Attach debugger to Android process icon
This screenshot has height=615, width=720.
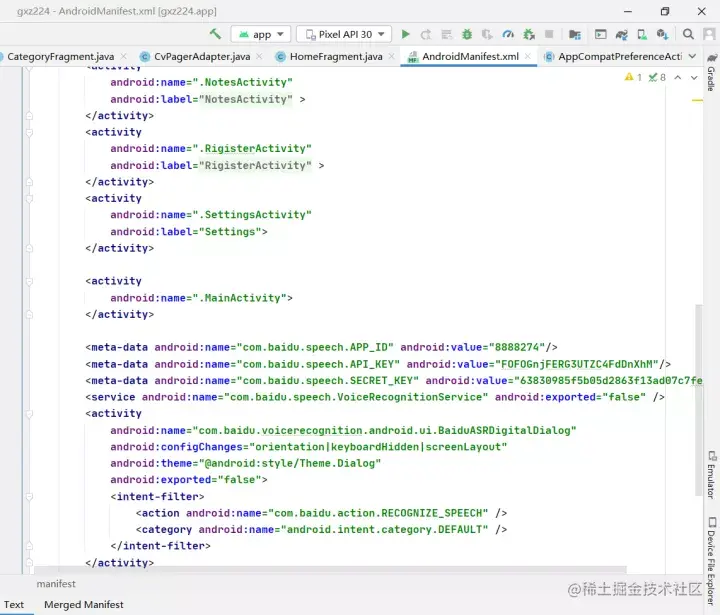pos(529,34)
